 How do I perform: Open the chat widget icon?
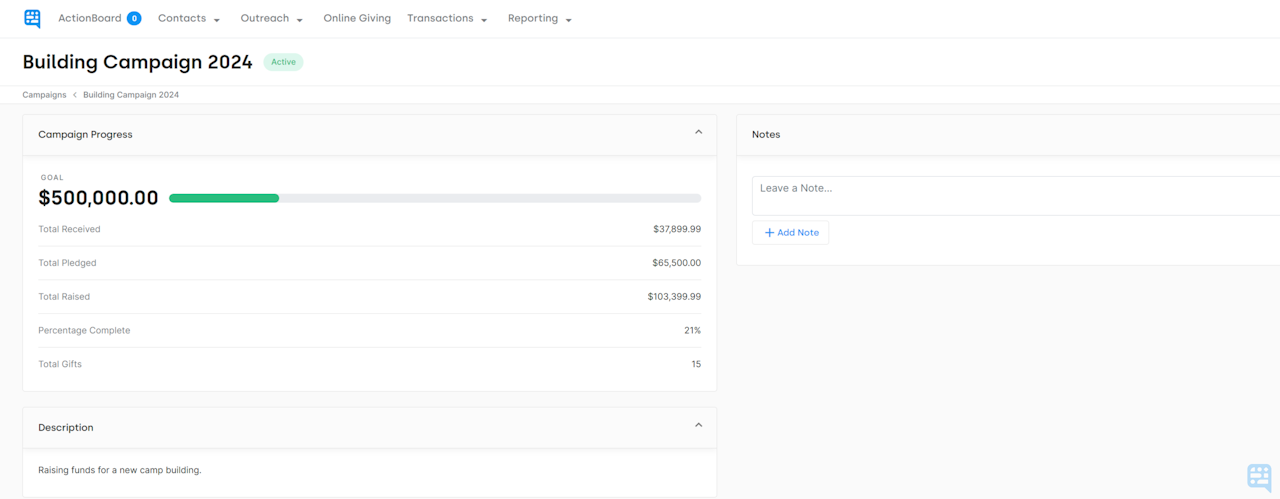1259,477
